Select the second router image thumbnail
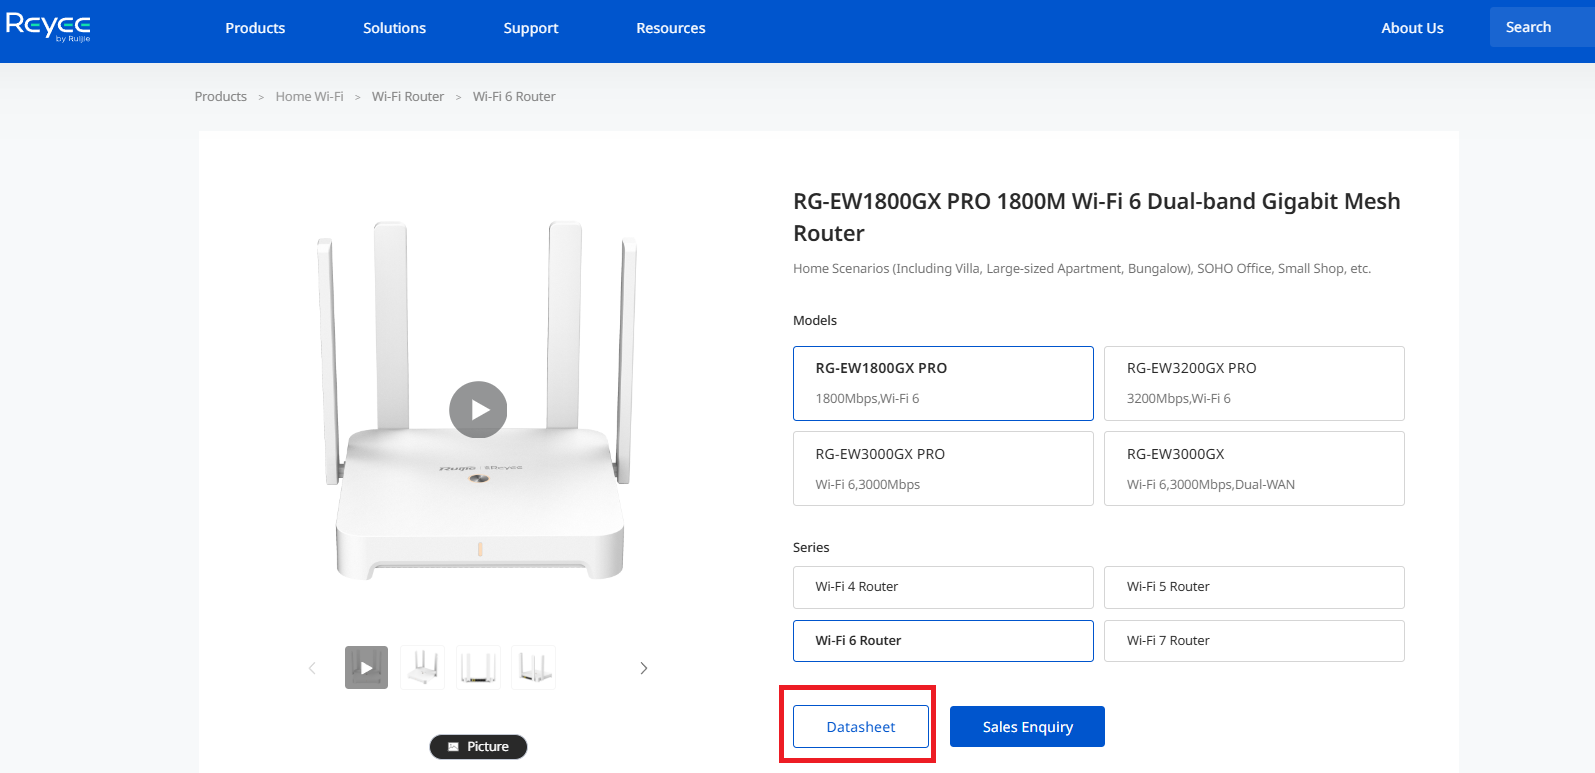 [x=423, y=667]
